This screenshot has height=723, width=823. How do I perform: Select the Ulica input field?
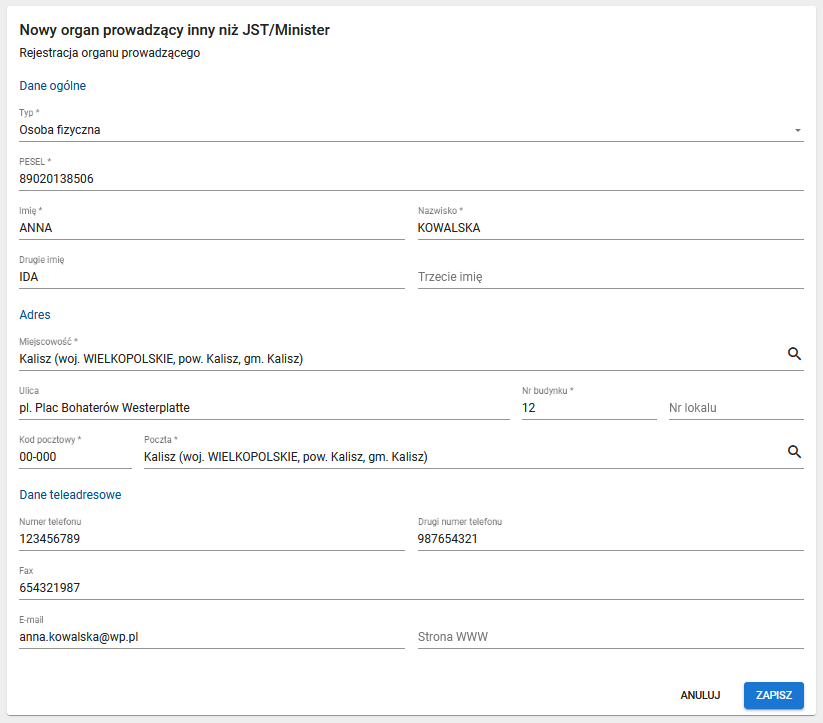point(264,408)
